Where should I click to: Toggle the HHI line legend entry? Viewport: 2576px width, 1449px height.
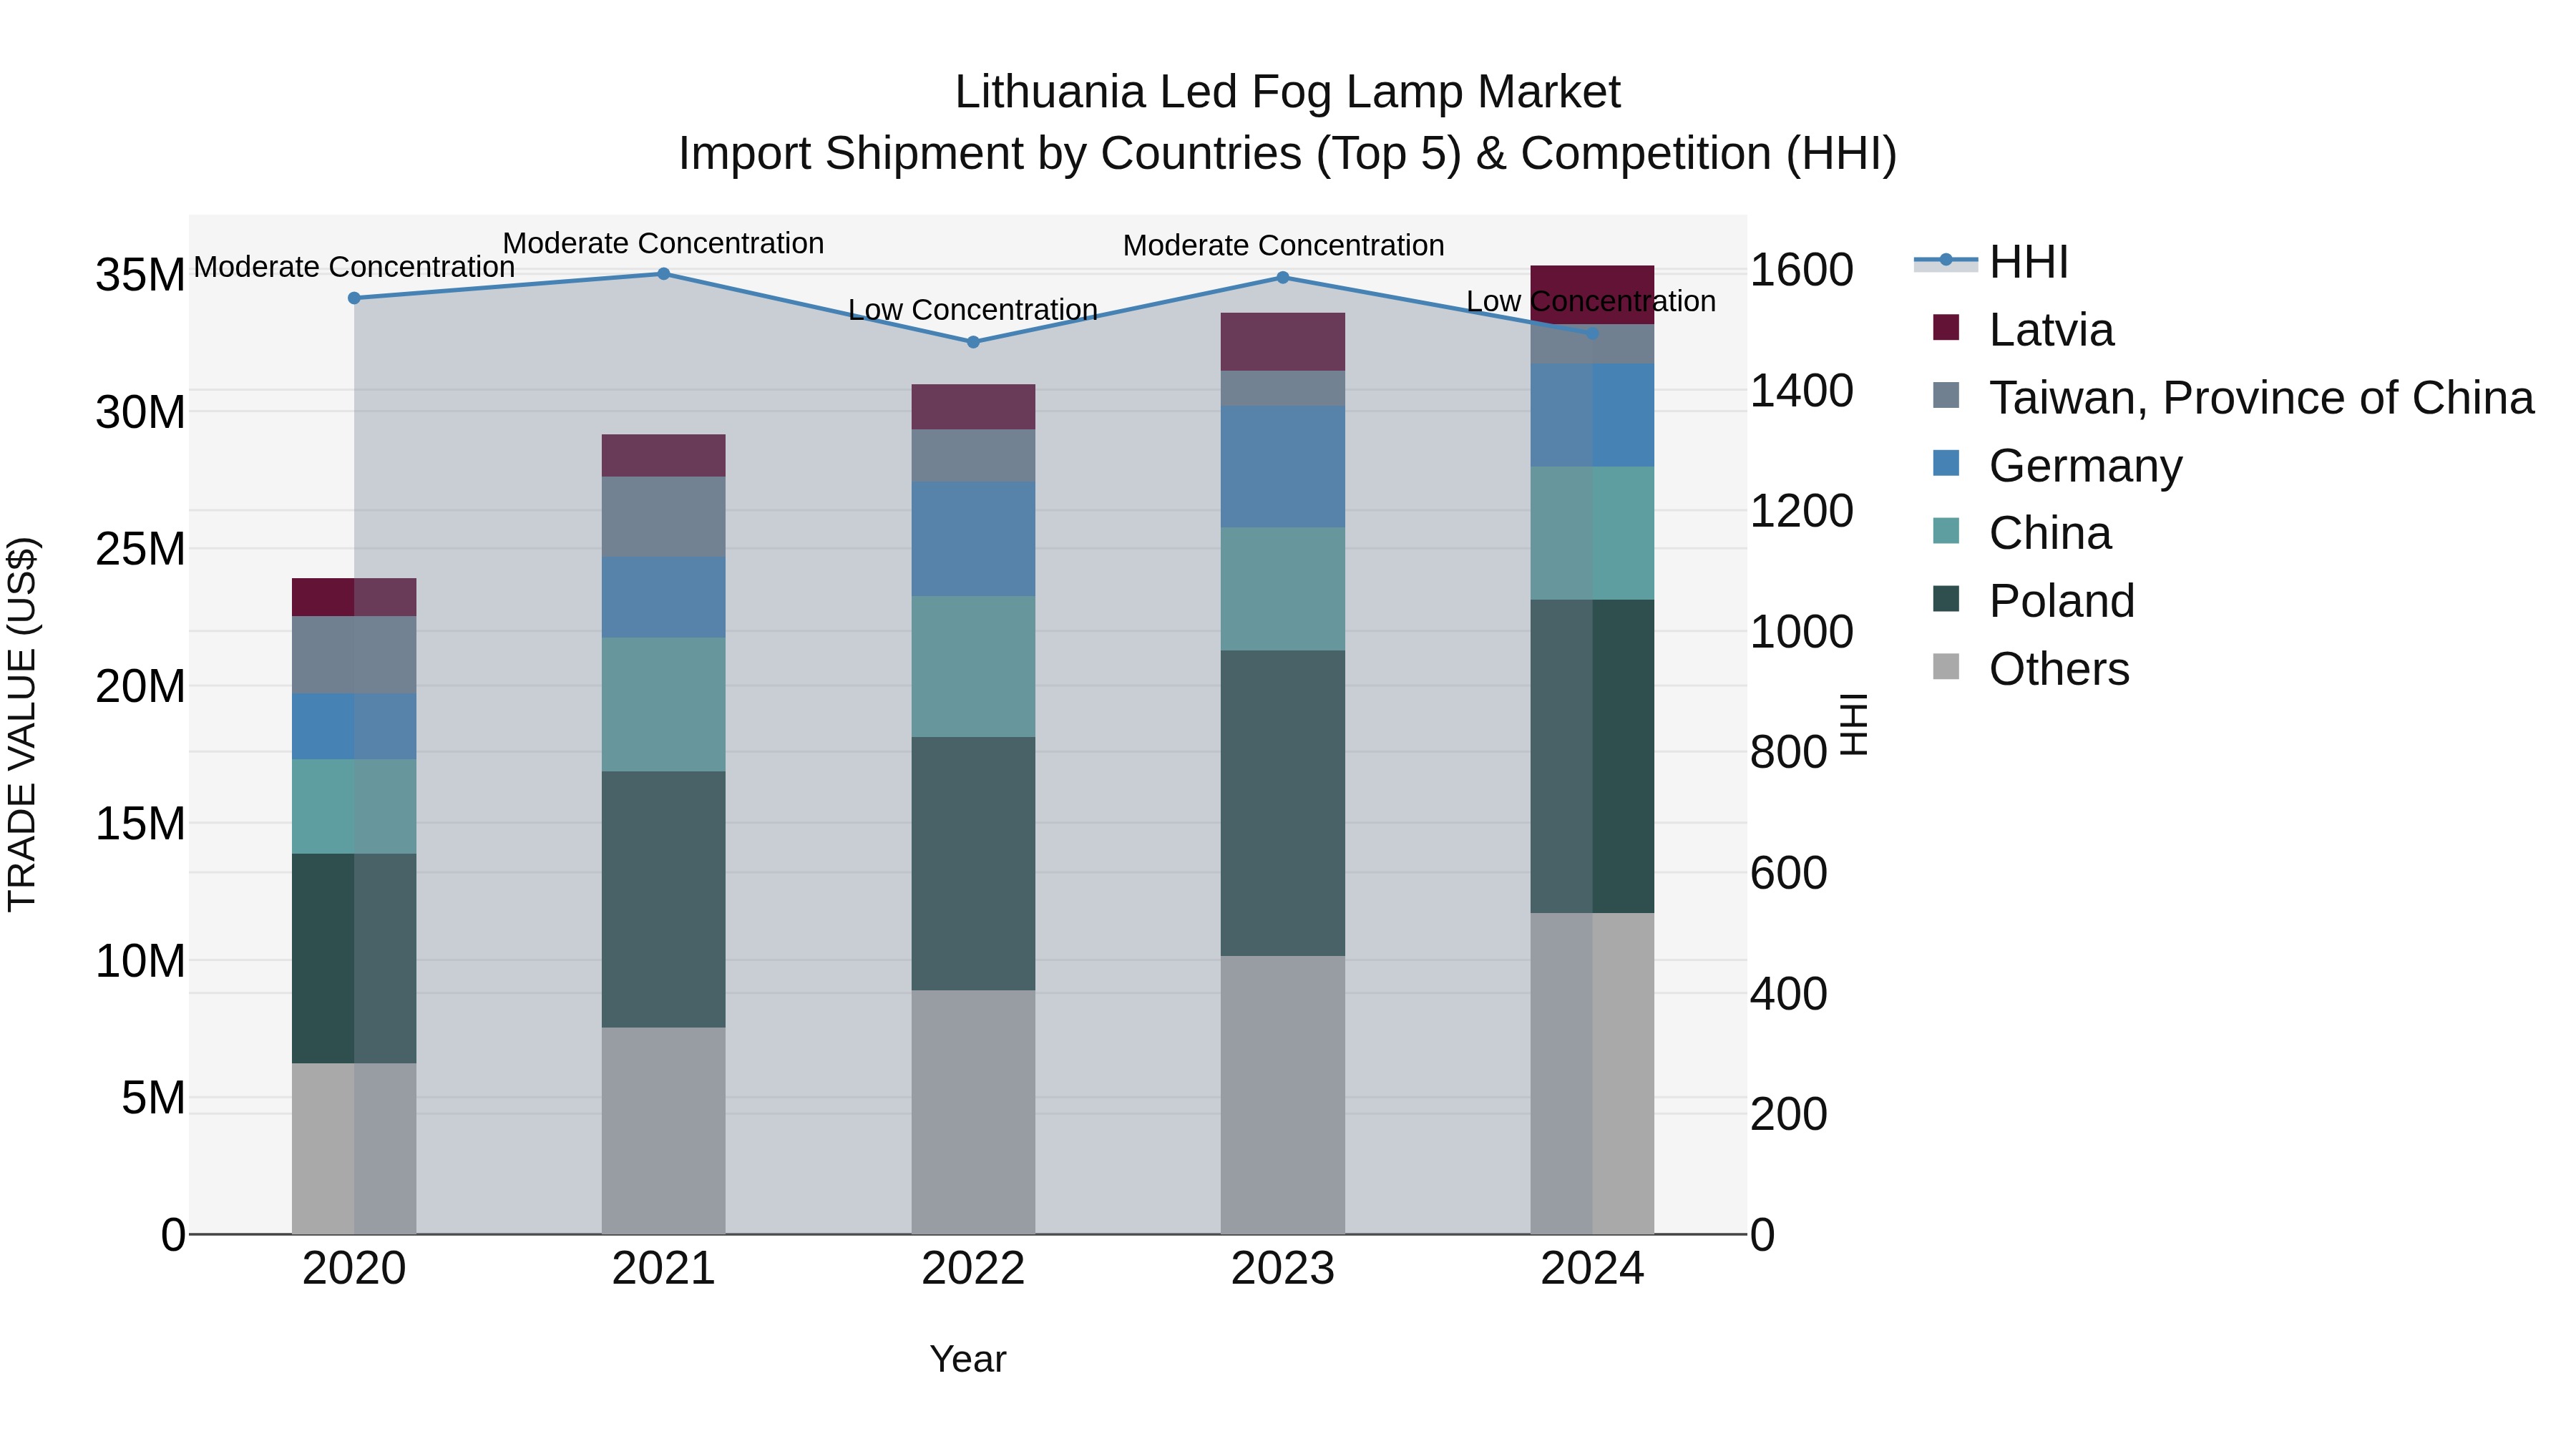(x=1990, y=262)
